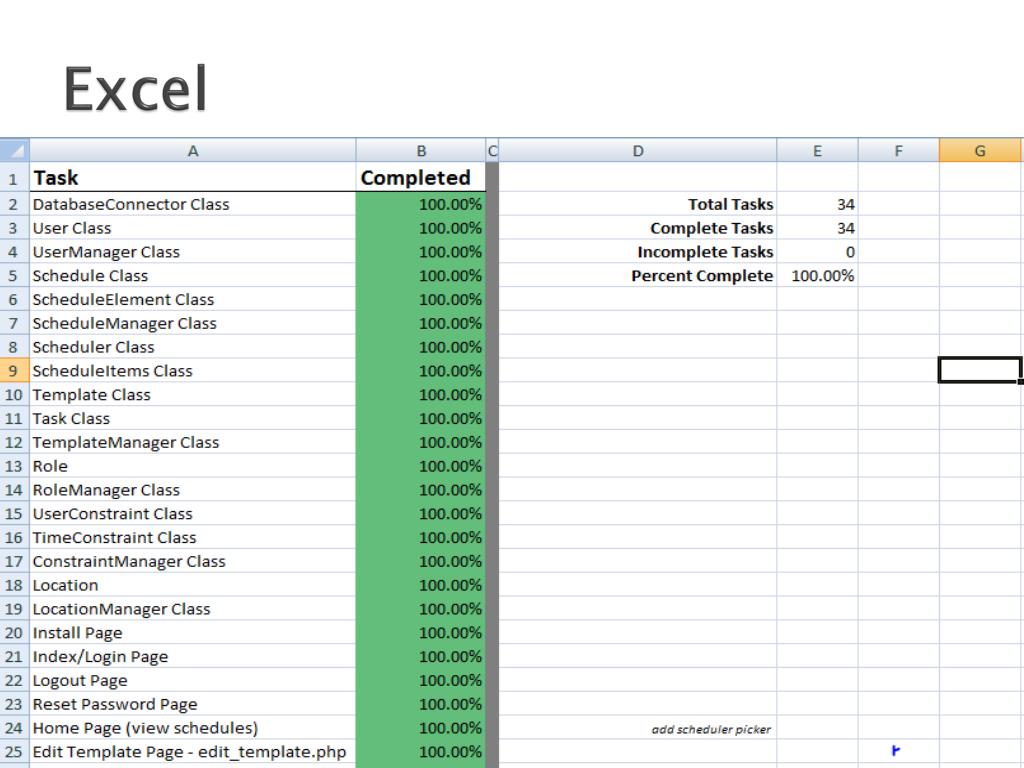Select 'RoleManager Class' cell
Viewport: 1024px width, 768px height.
(193, 490)
